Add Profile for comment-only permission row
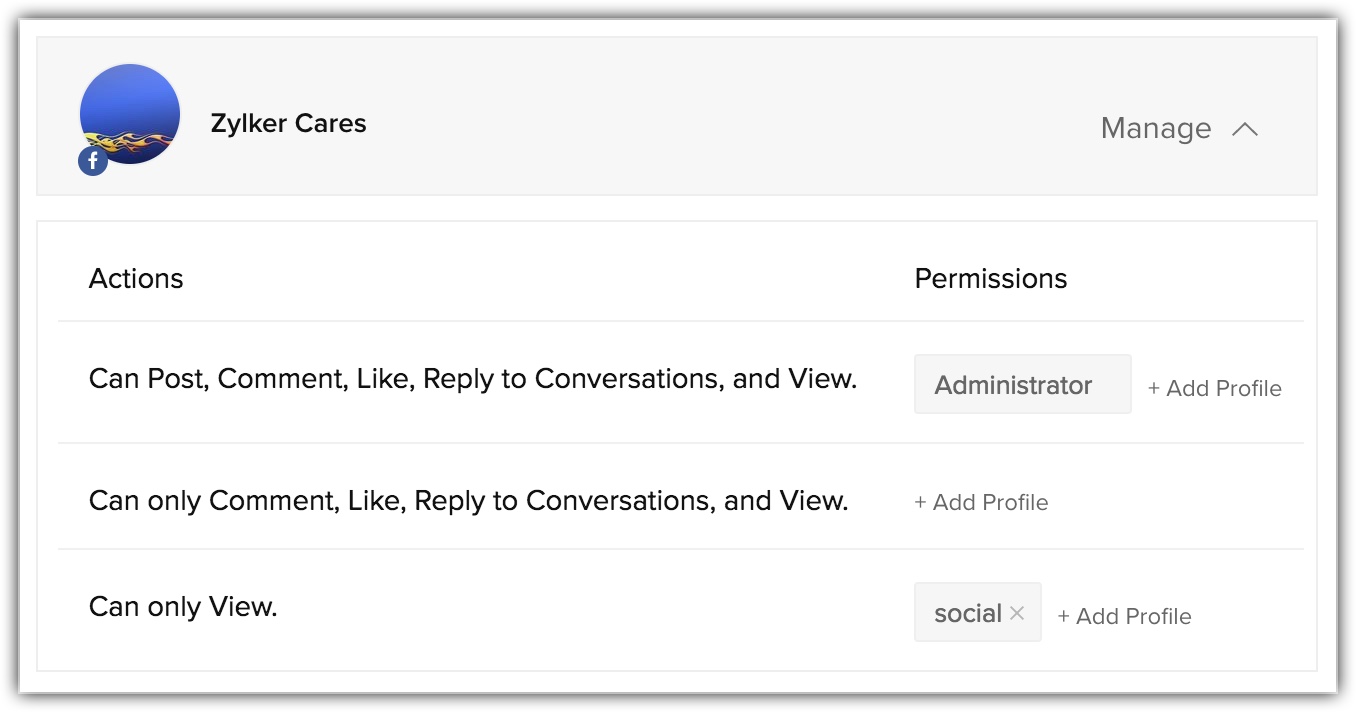This screenshot has height=712, width=1356. click(990, 502)
